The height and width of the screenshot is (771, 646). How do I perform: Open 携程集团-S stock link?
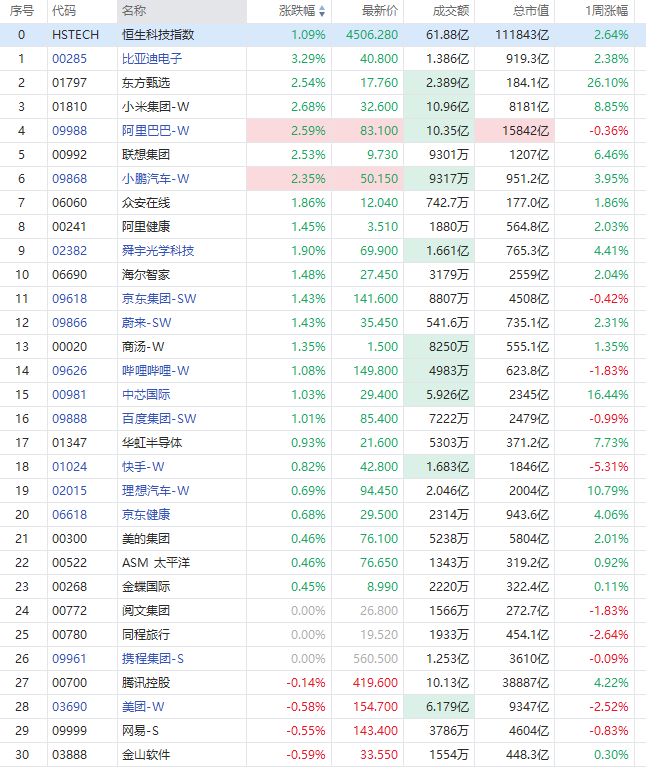point(153,659)
